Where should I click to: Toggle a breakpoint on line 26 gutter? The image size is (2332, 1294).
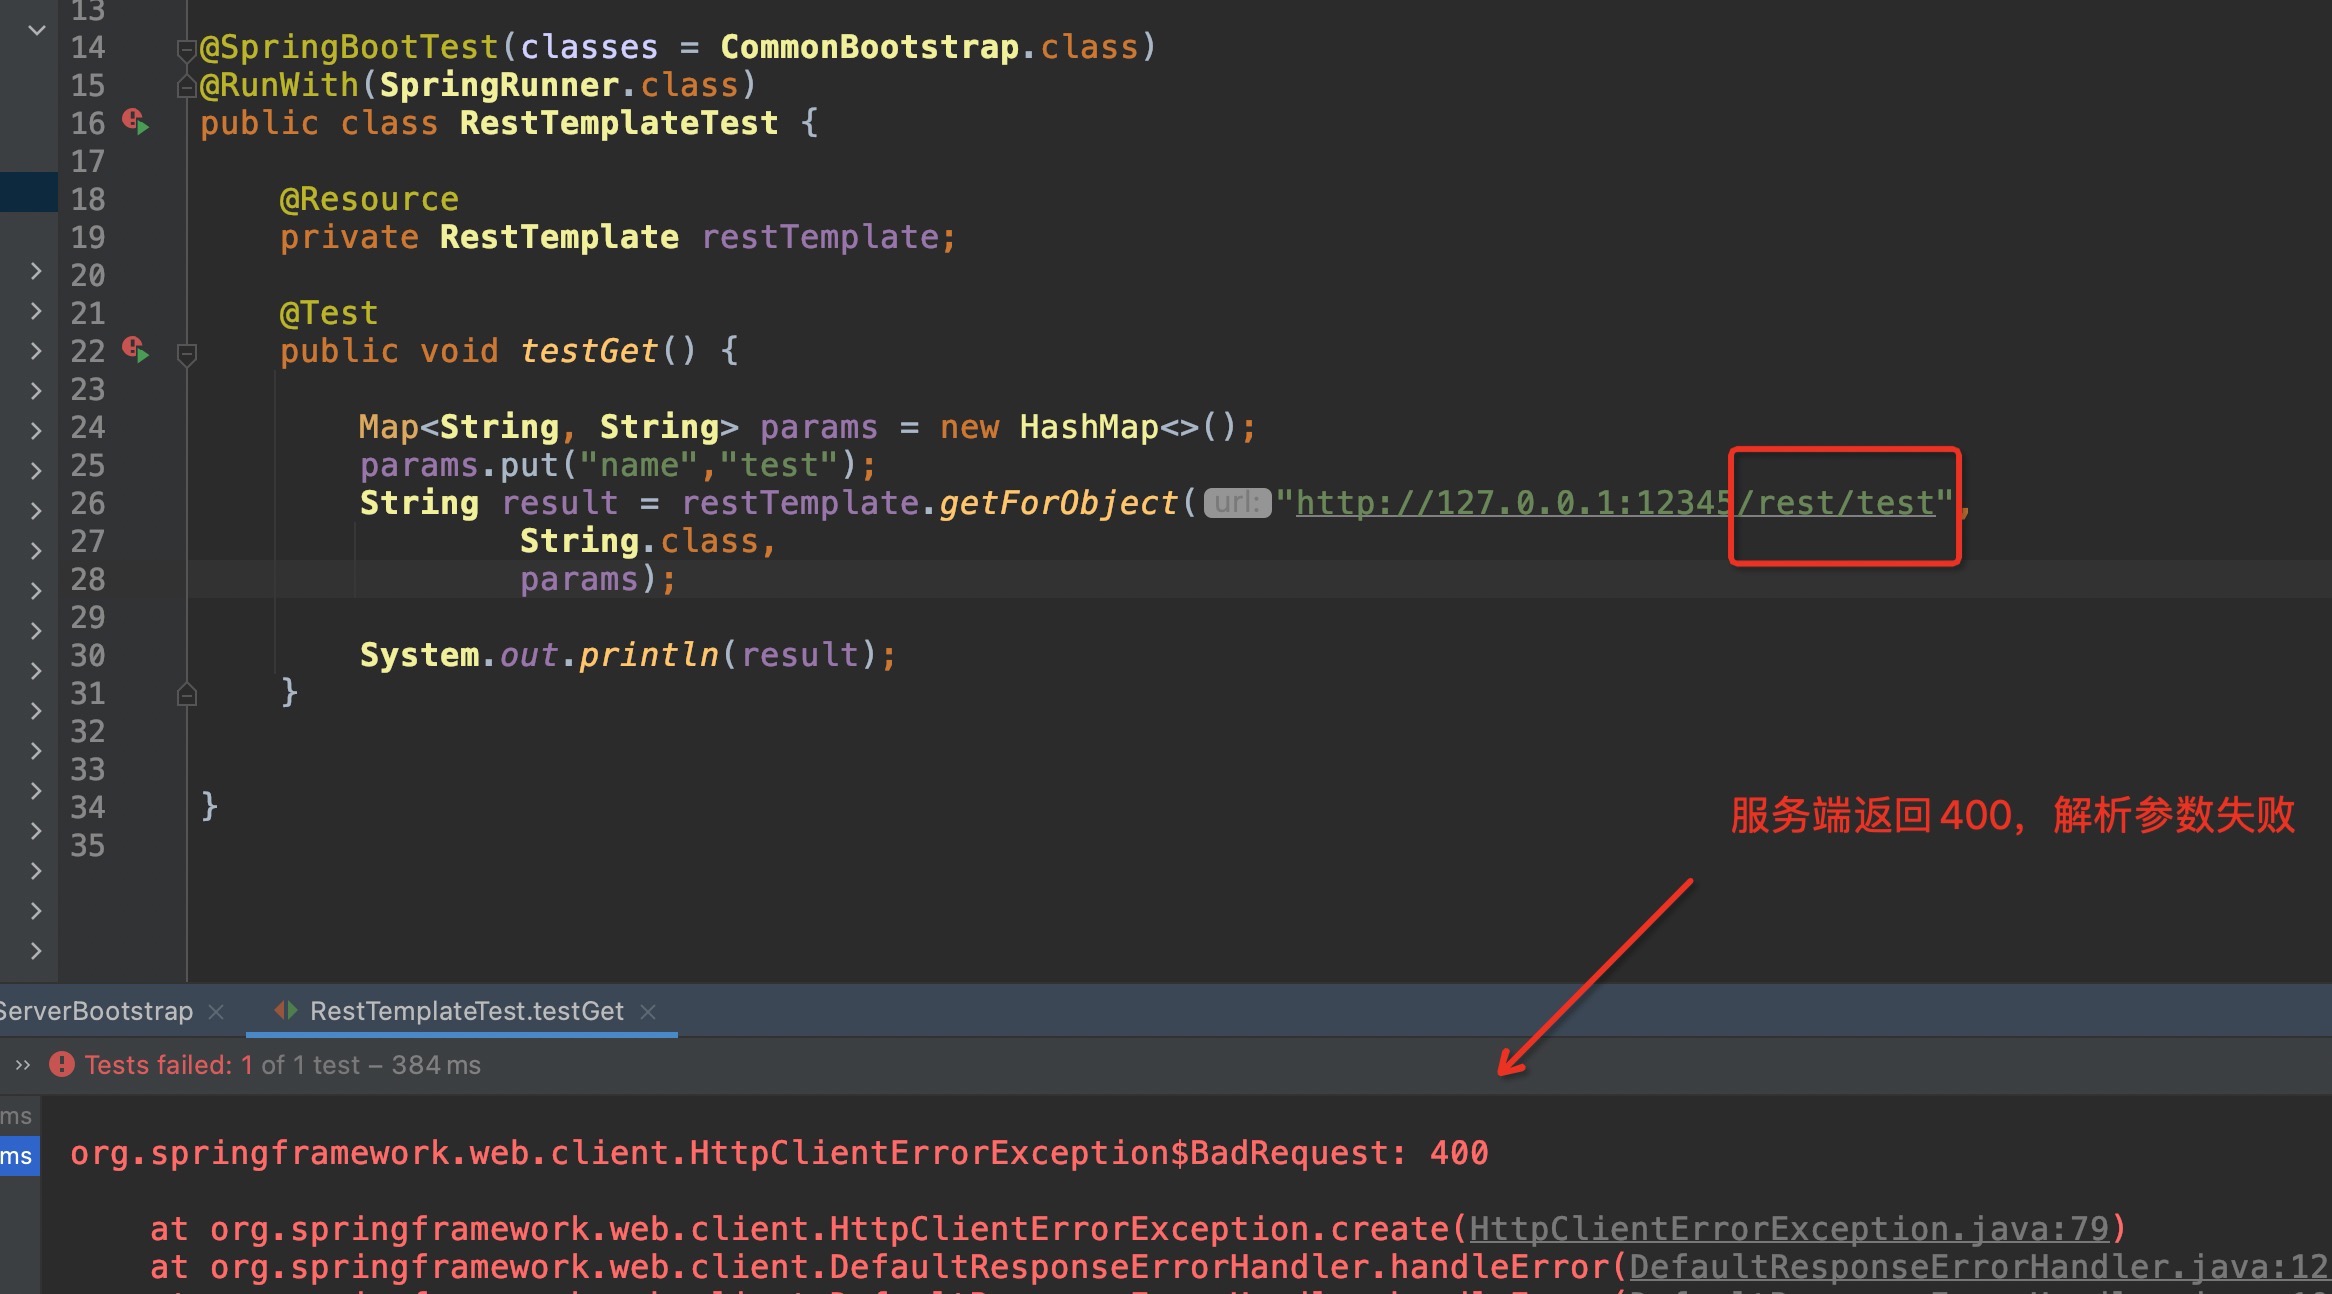click(136, 503)
